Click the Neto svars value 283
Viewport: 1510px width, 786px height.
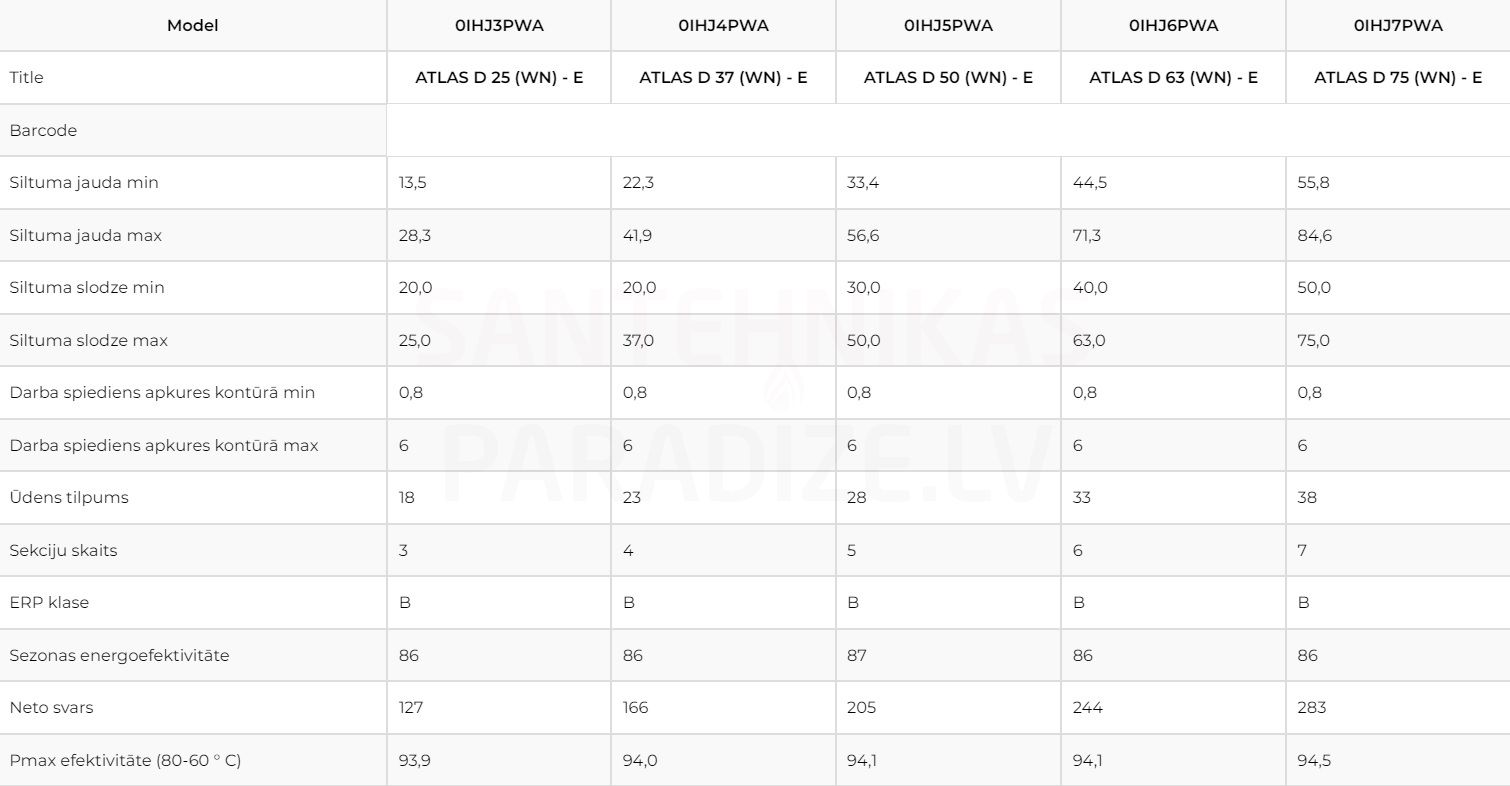(x=1312, y=708)
